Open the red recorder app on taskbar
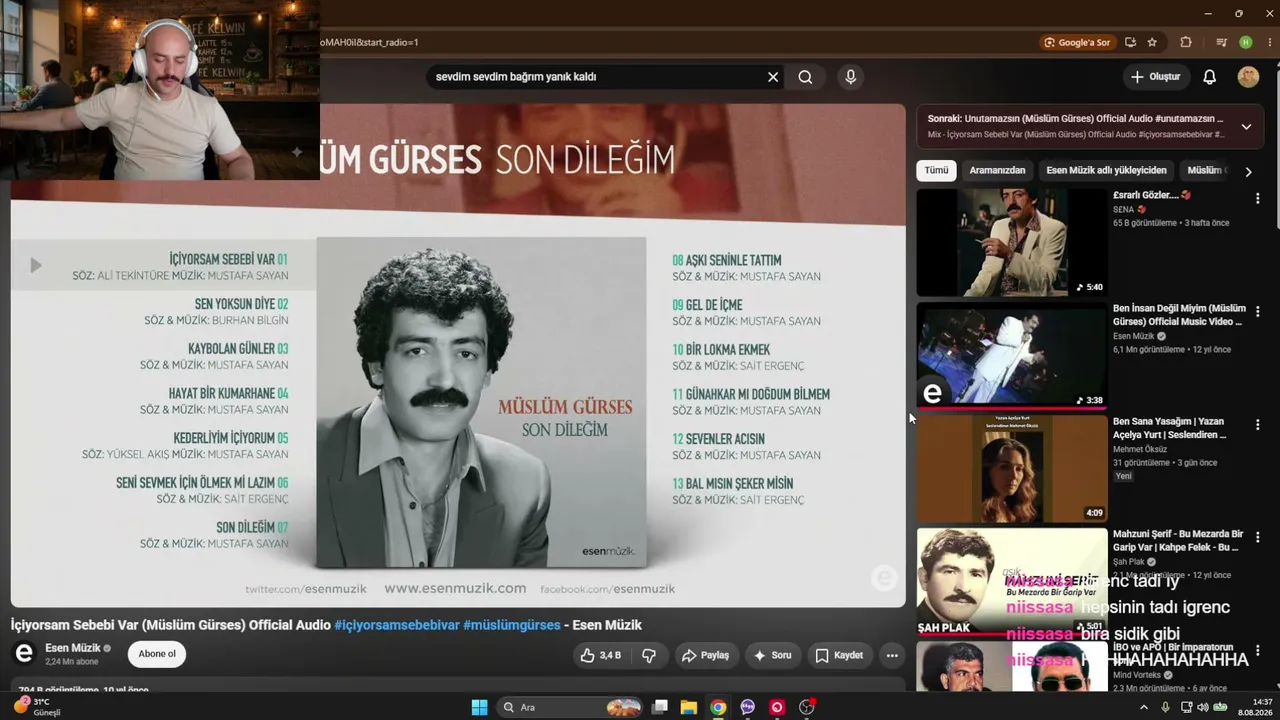1280x720 pixels. coord(777,707)
